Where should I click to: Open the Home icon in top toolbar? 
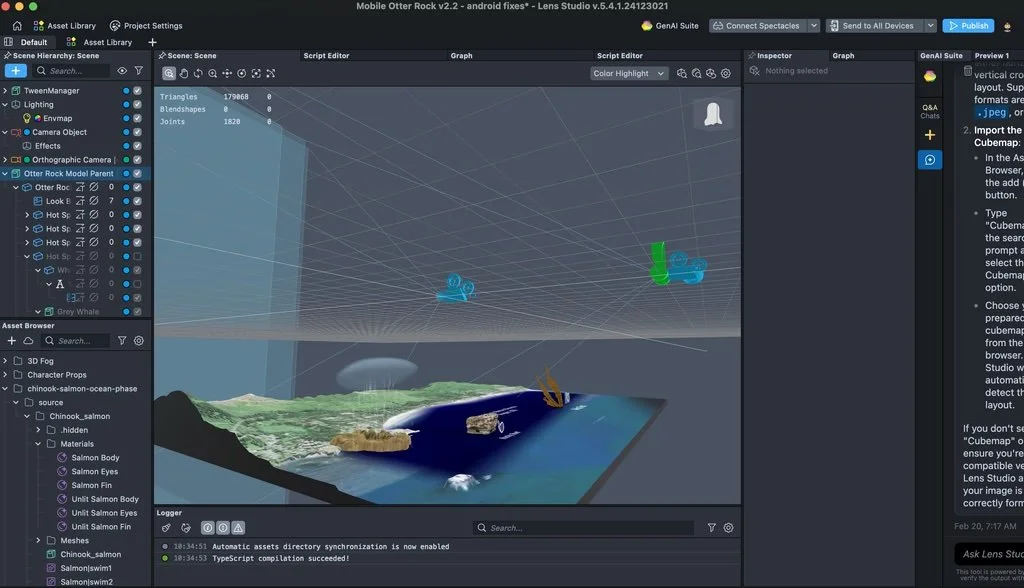click(17, 25)
